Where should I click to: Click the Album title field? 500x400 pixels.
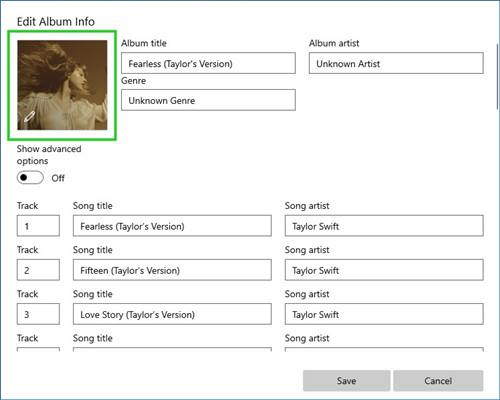[208, 63]
